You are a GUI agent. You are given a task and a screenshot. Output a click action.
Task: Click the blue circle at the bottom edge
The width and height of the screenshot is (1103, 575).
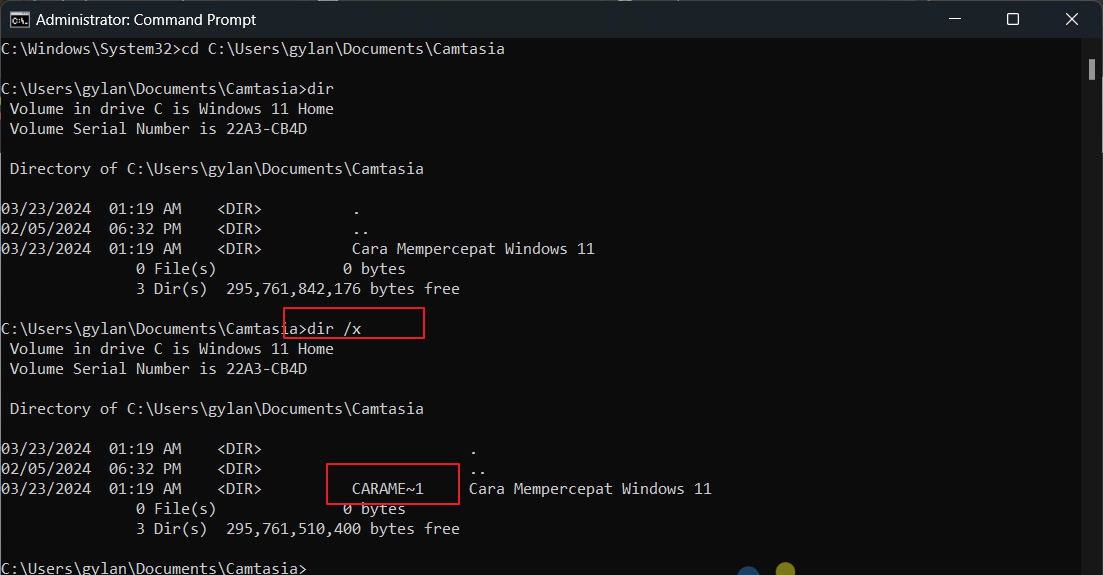[748, 571]
